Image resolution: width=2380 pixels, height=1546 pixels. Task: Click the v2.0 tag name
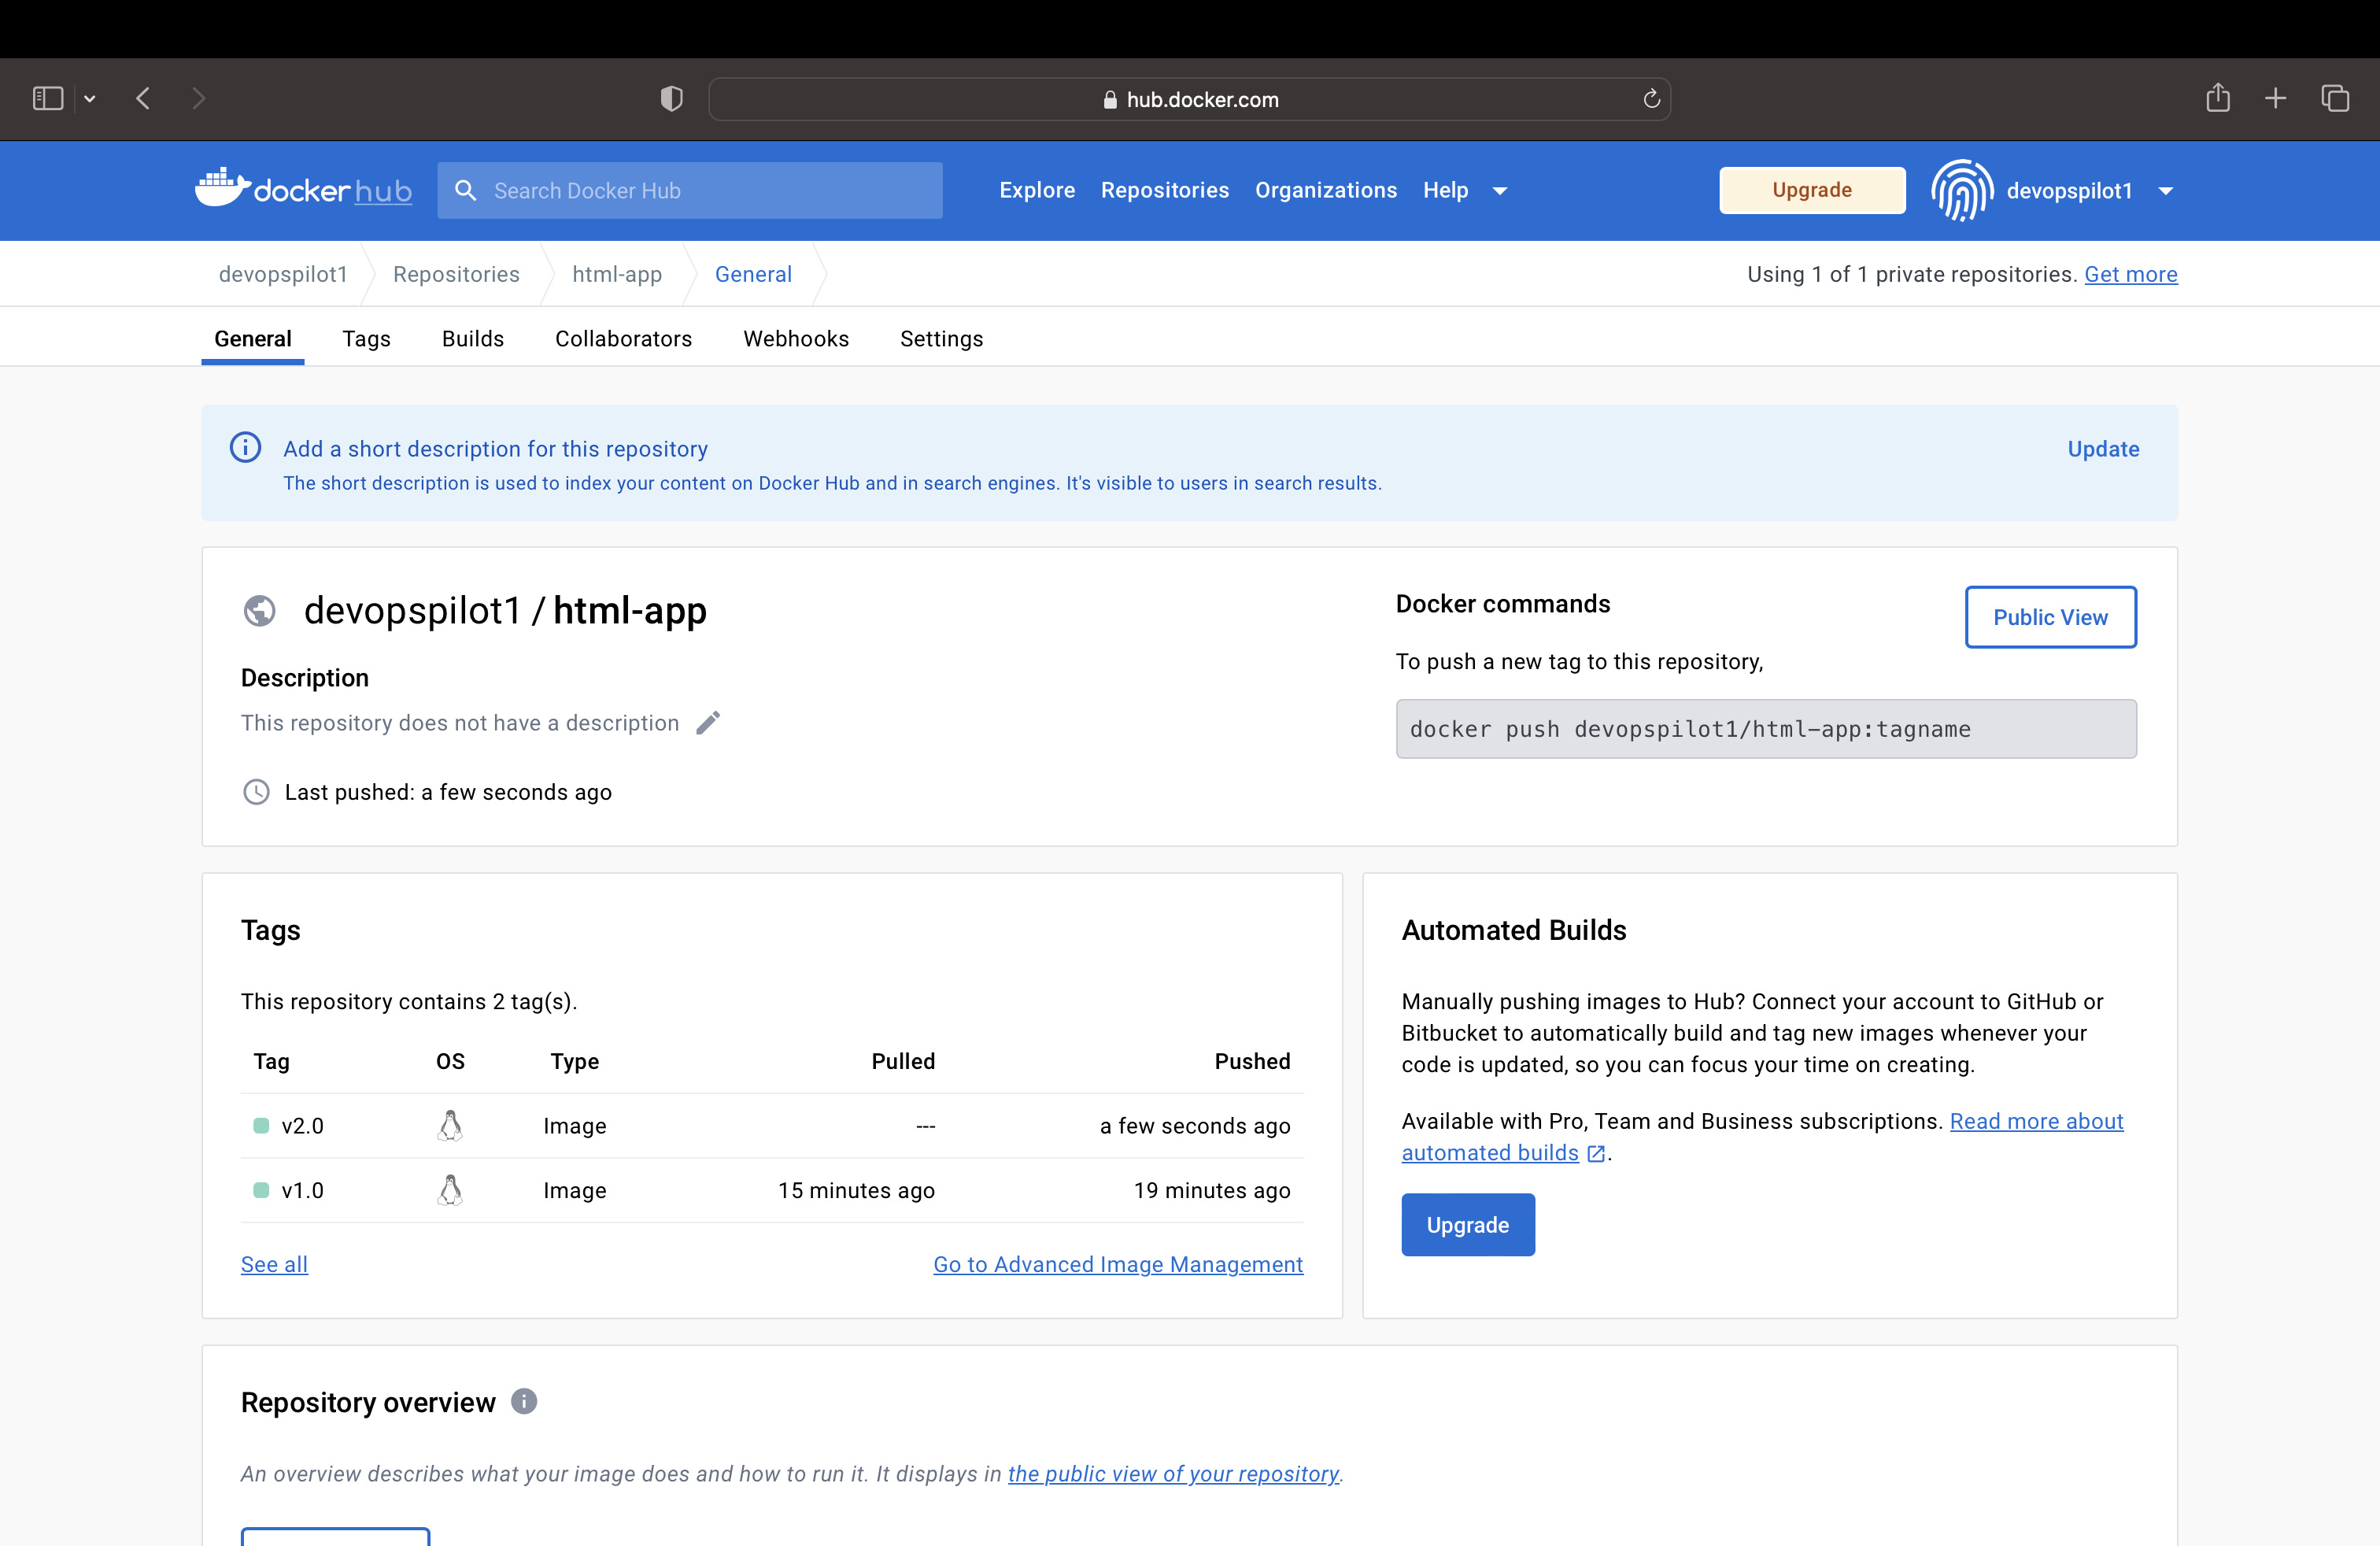click(303, 1125)
